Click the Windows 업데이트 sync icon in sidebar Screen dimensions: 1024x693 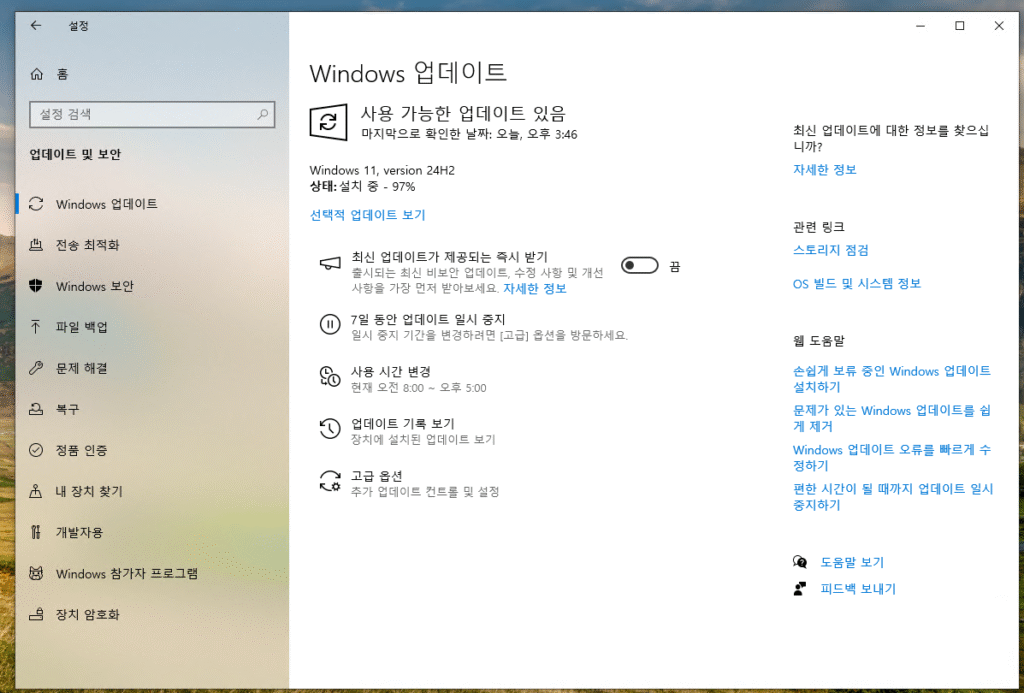pos(37,204)
